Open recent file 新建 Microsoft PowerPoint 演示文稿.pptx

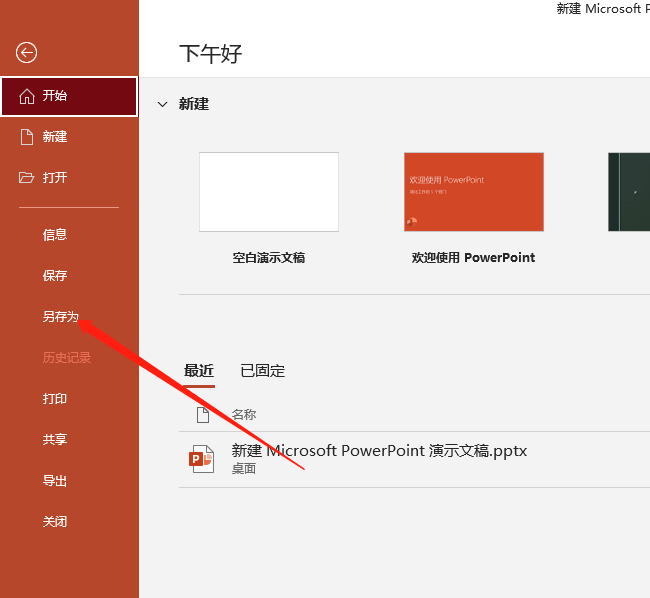[x=379, y=451]
